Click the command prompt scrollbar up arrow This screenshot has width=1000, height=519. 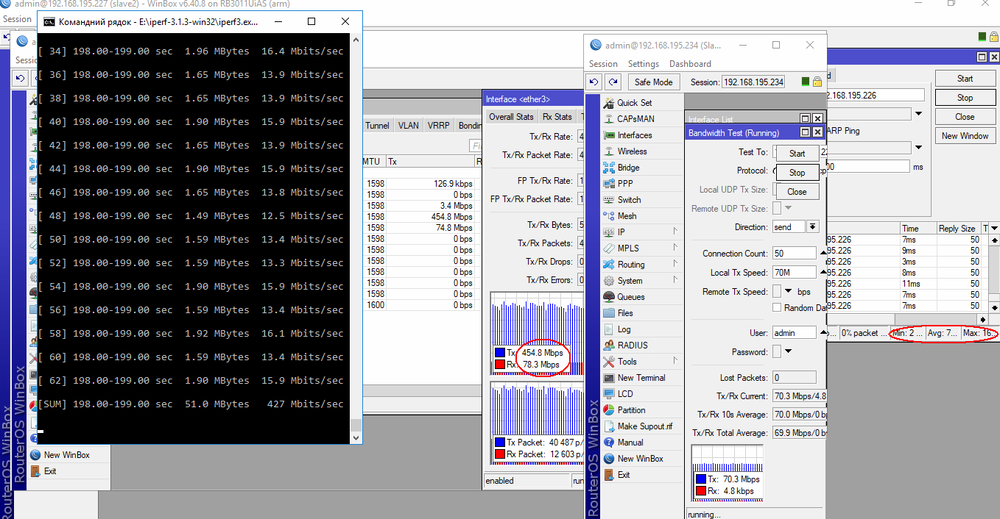coord(356,40)
